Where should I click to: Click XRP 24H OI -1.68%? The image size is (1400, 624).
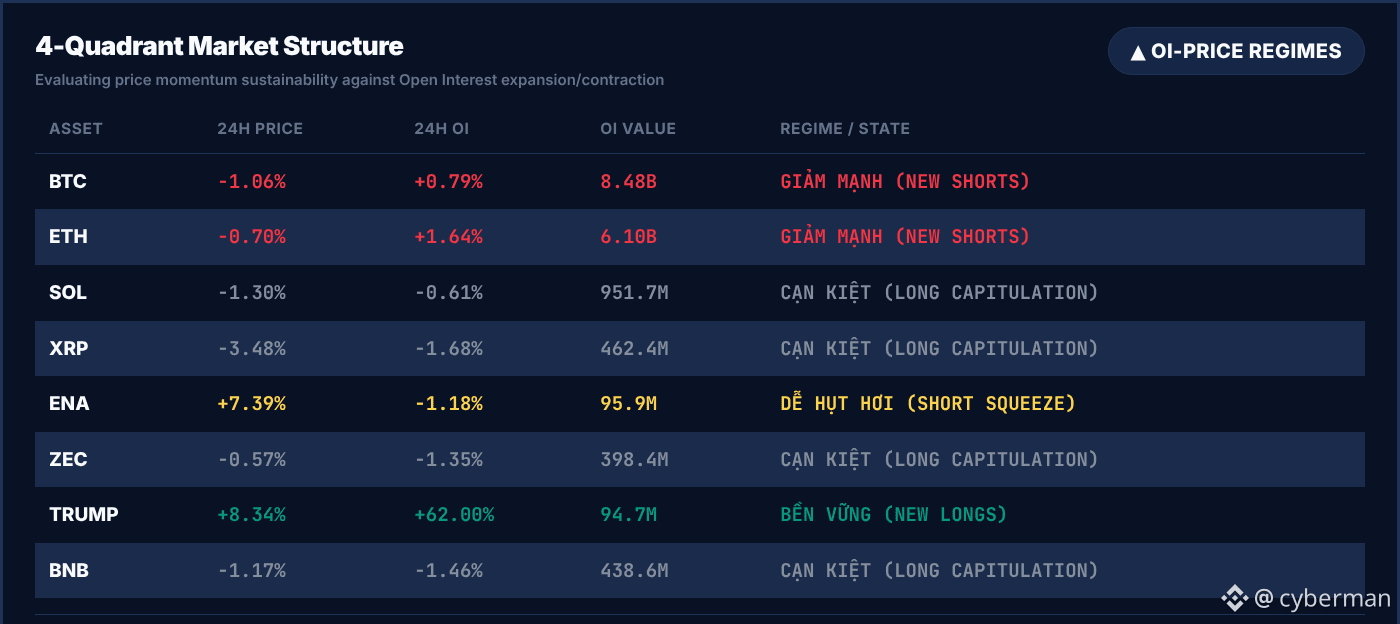(x=448, y=348)
